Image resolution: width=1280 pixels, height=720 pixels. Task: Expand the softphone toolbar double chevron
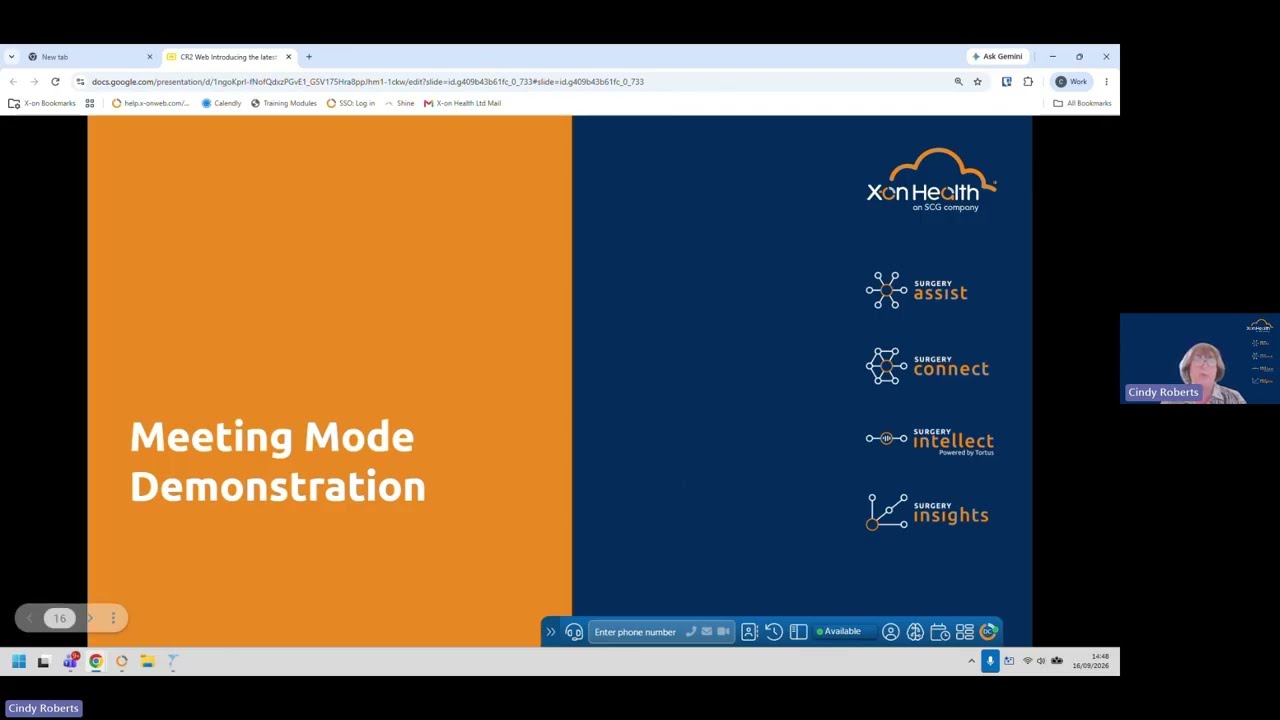550,632
